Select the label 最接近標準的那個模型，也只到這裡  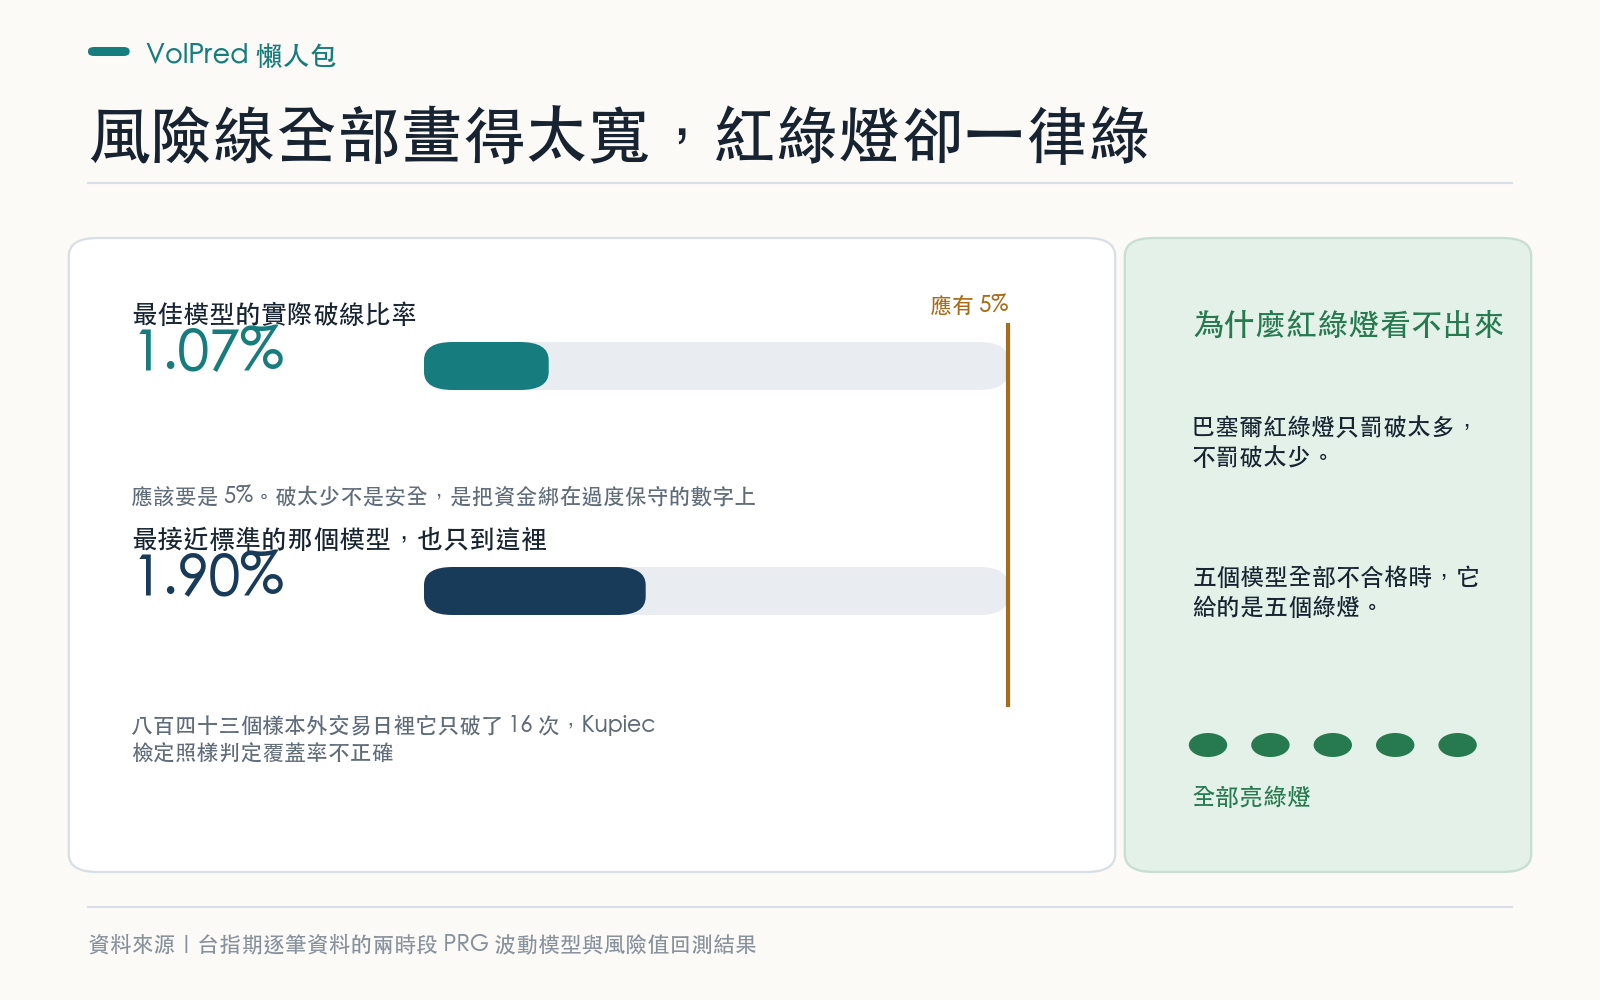tap(340, 539)
